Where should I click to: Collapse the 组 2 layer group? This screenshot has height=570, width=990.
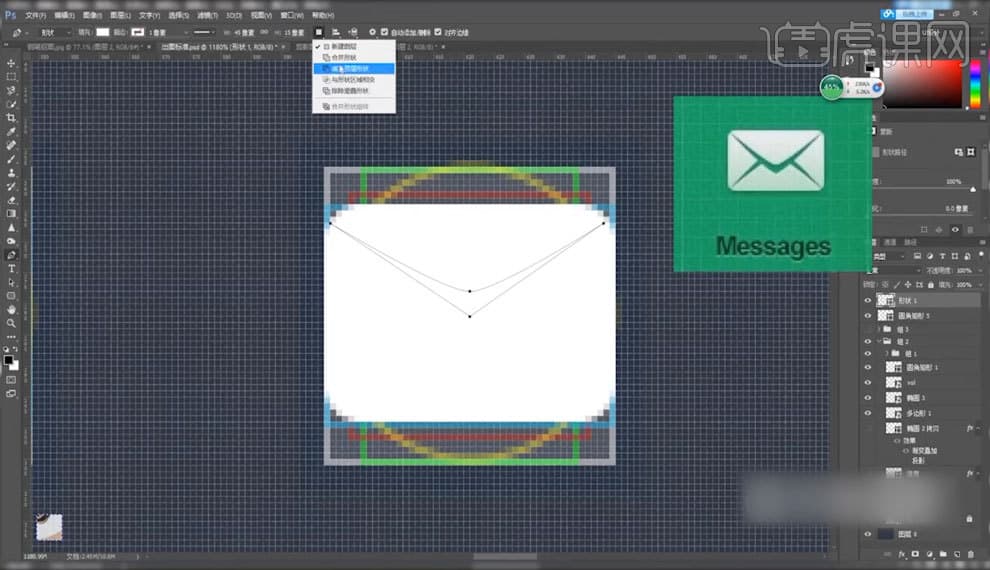(x=879, y=341)
